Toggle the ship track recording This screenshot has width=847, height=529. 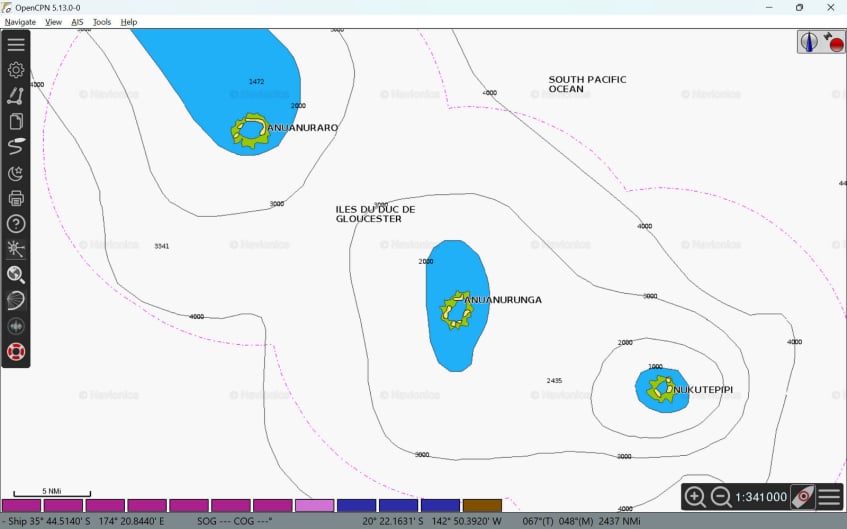click(x=16, y=147)
